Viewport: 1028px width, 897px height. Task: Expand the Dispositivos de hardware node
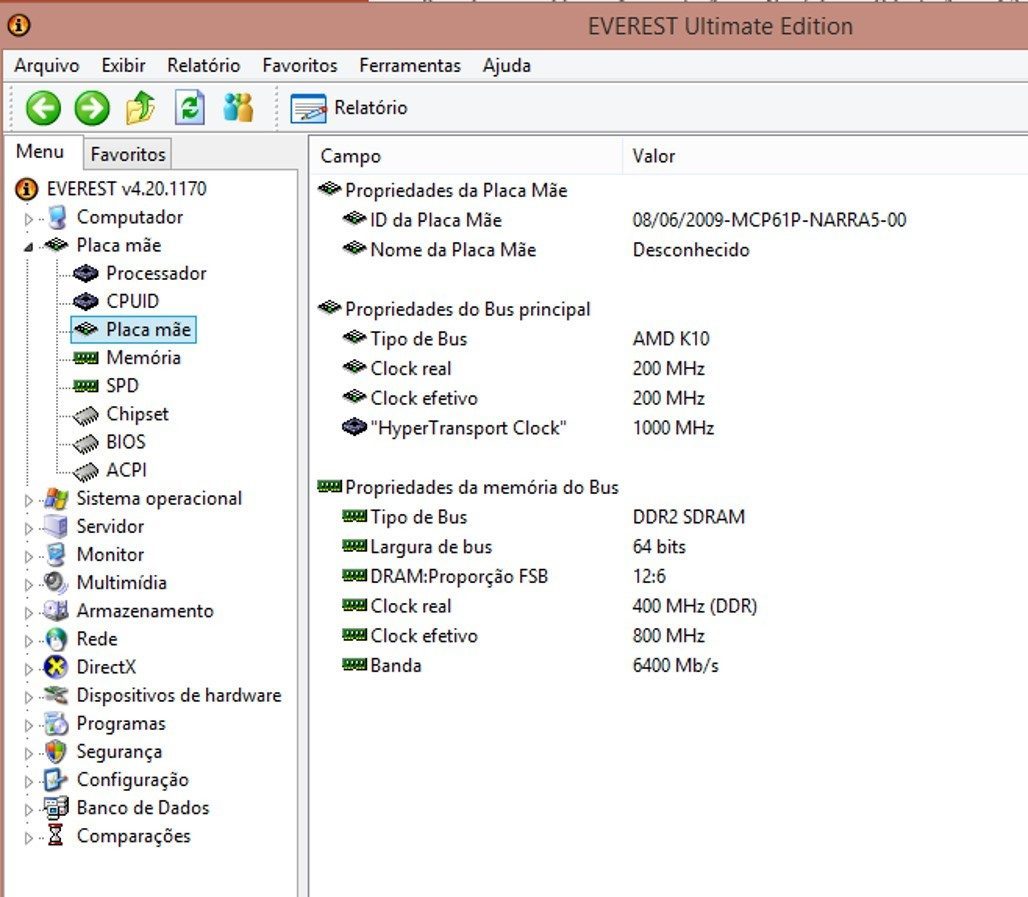28,698
